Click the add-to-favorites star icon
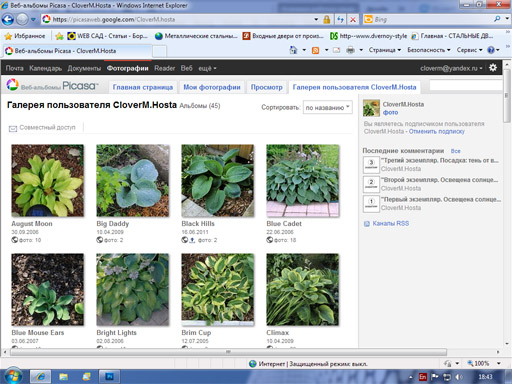The width and height of the screenshot is (512, 384). click(x=59, y=36)
